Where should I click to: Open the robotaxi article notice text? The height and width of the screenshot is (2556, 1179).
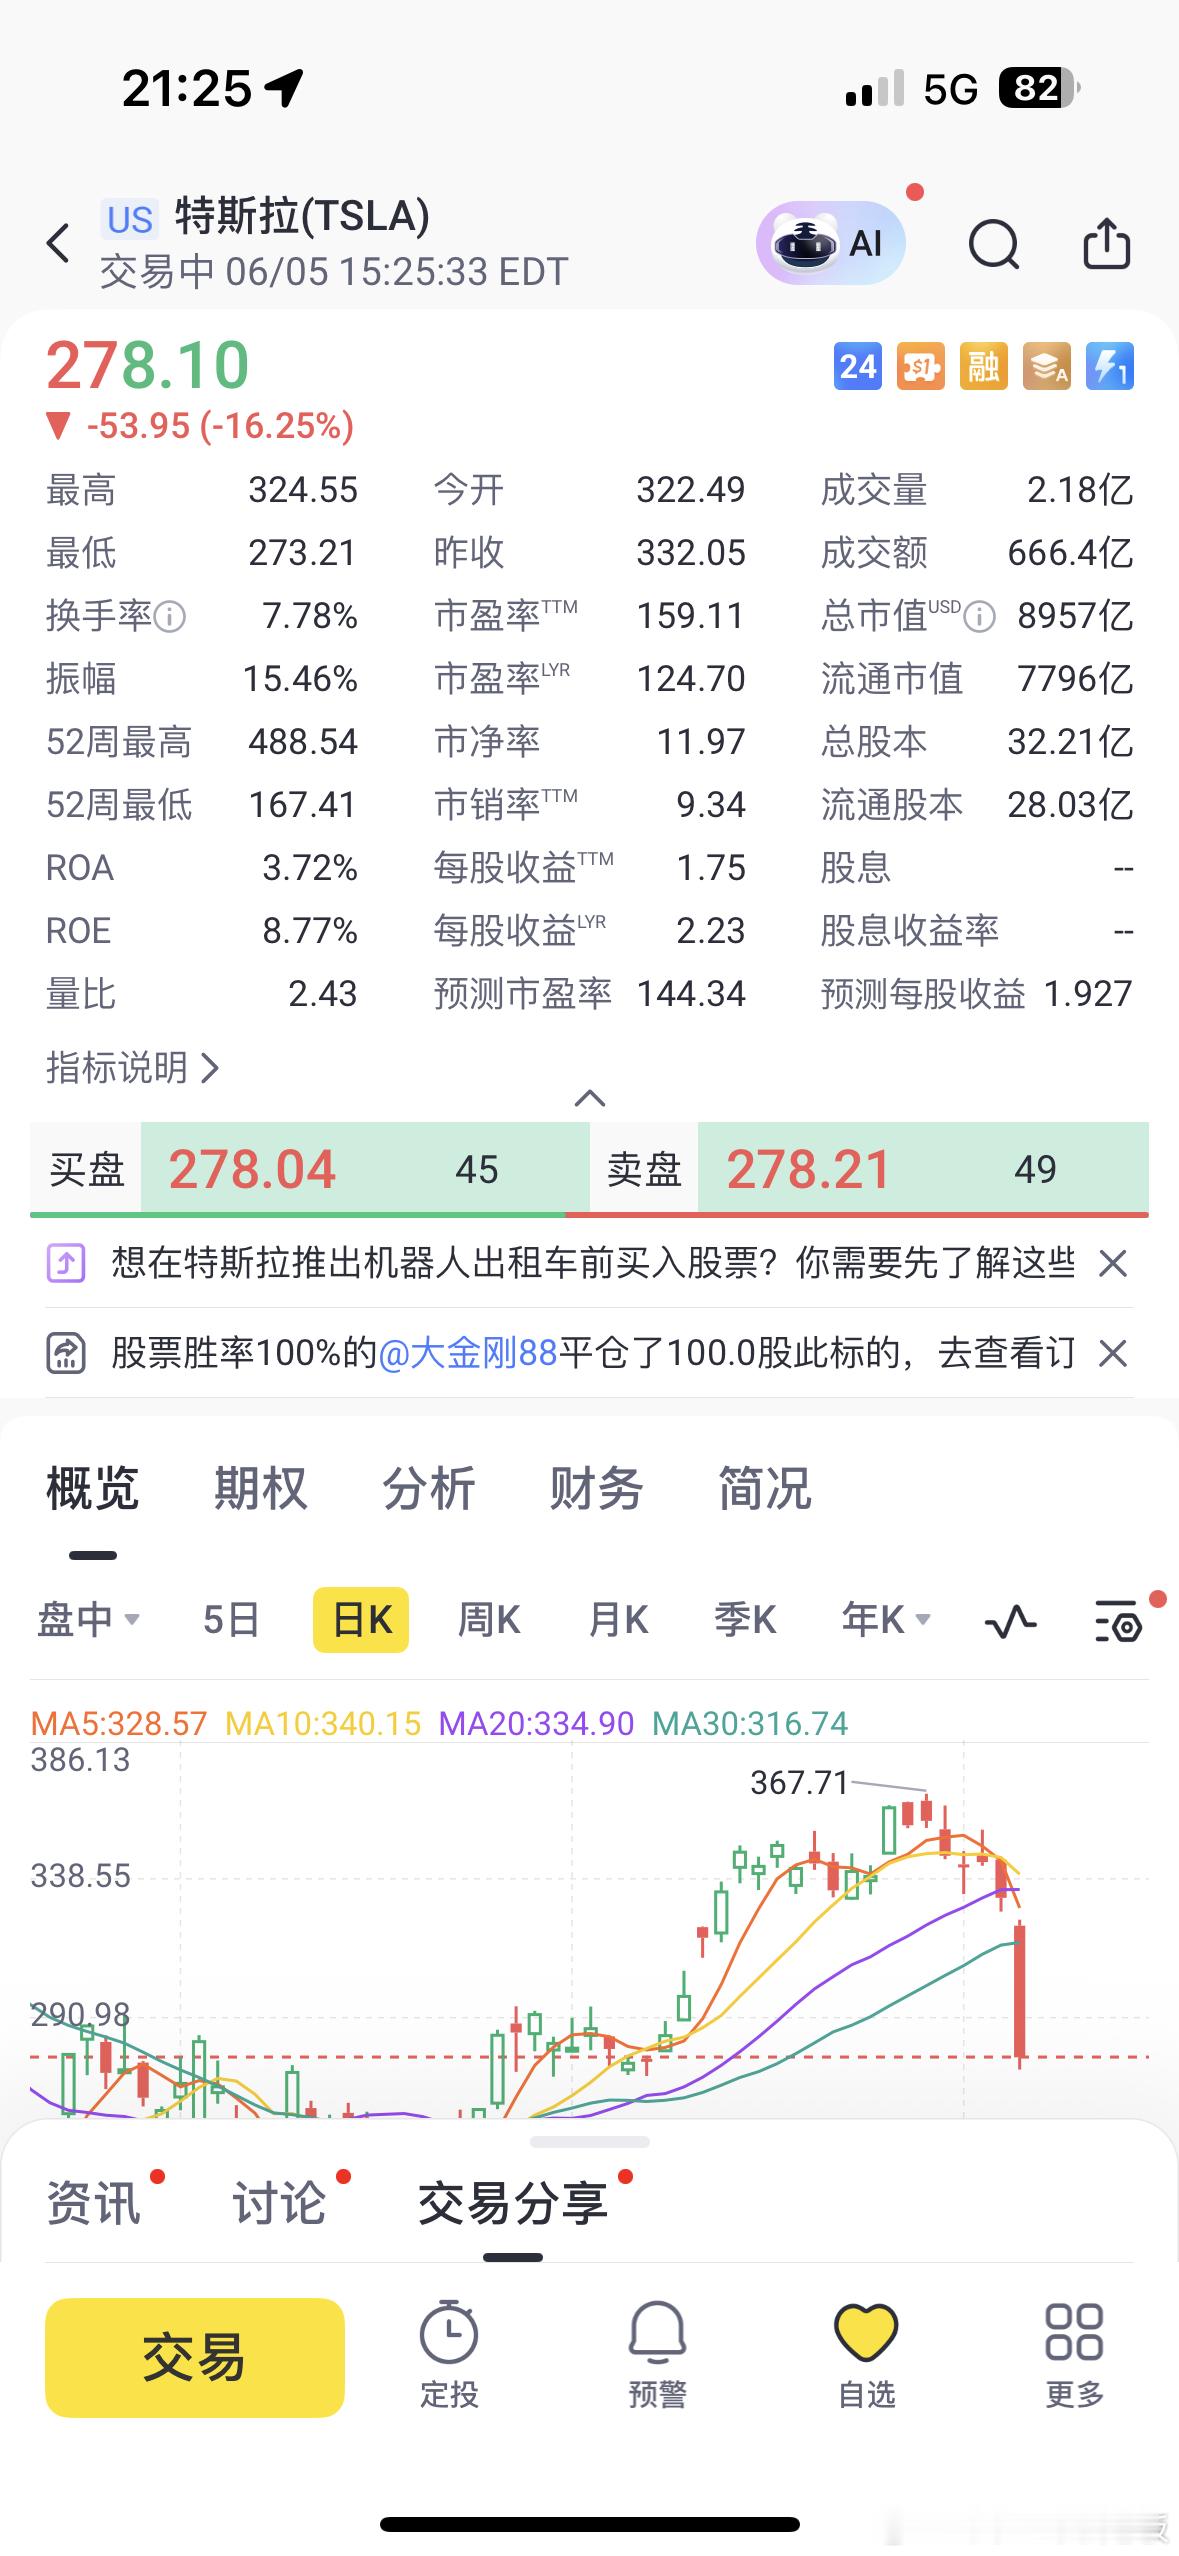593,1264
